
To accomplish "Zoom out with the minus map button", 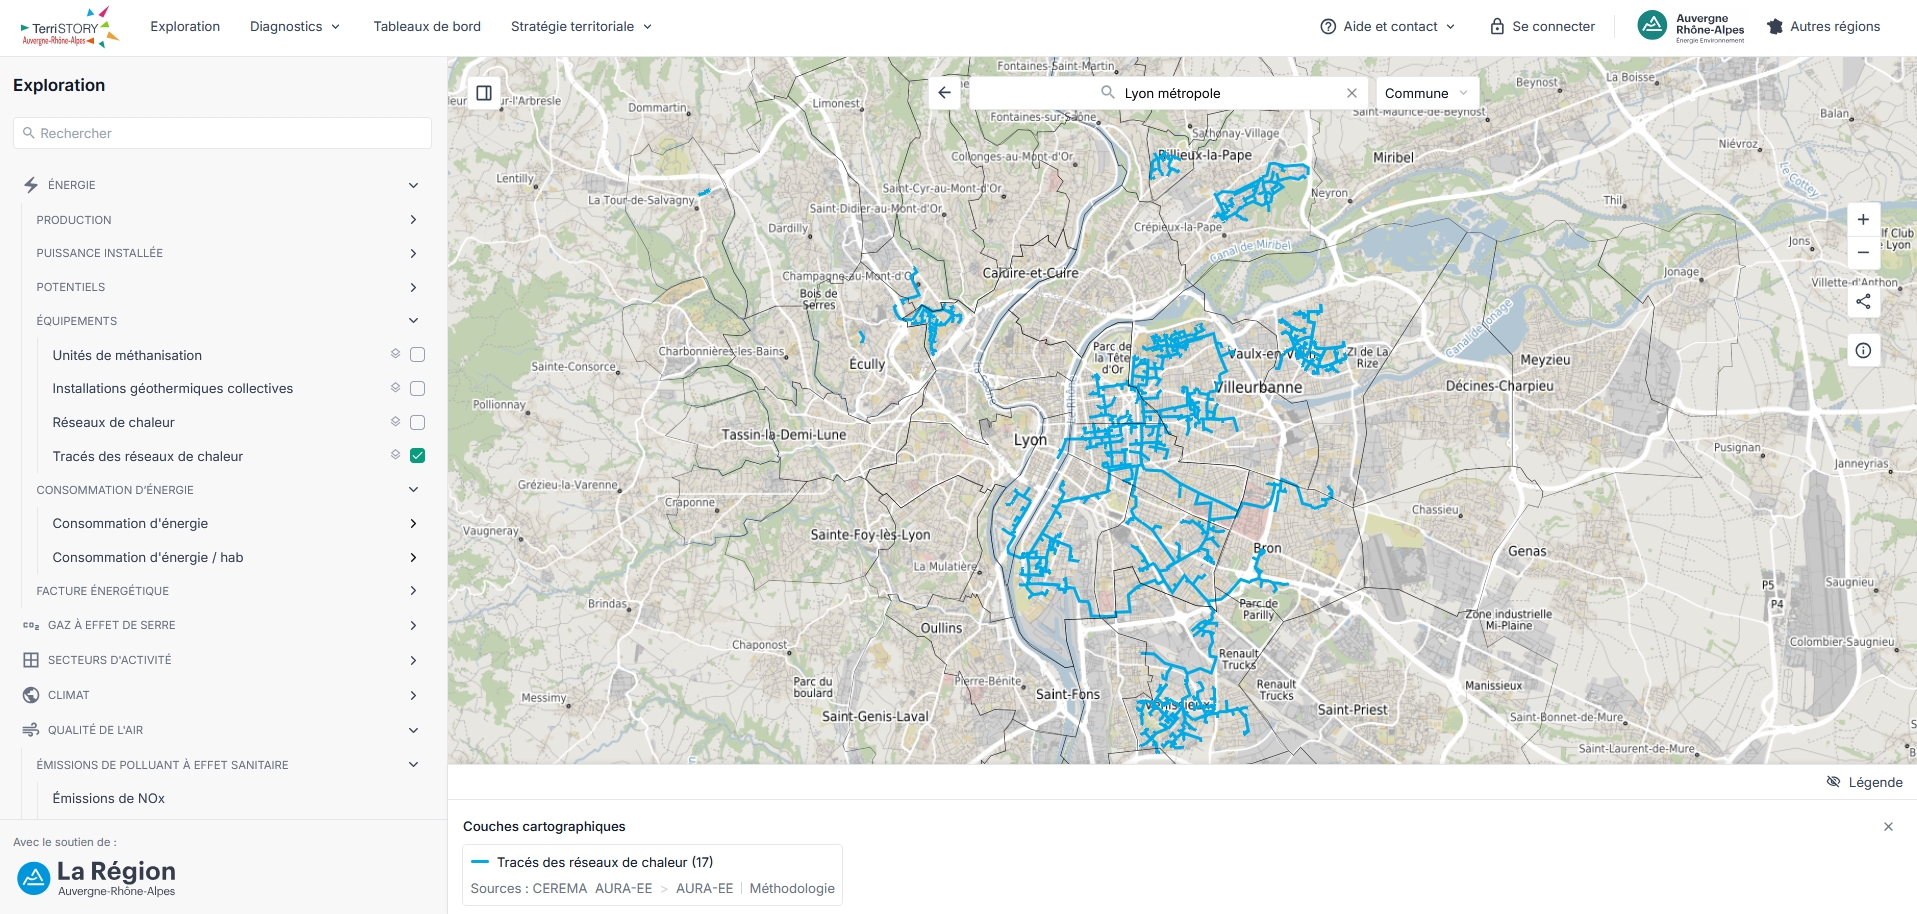I will pos(1863,253).
